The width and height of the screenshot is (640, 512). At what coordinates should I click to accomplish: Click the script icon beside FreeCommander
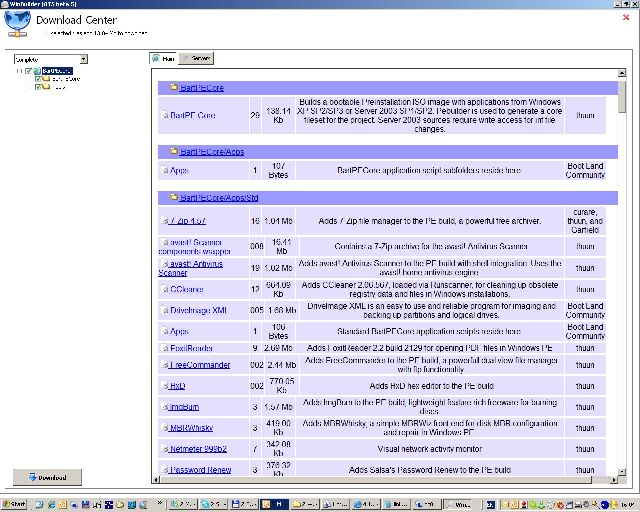165,365
